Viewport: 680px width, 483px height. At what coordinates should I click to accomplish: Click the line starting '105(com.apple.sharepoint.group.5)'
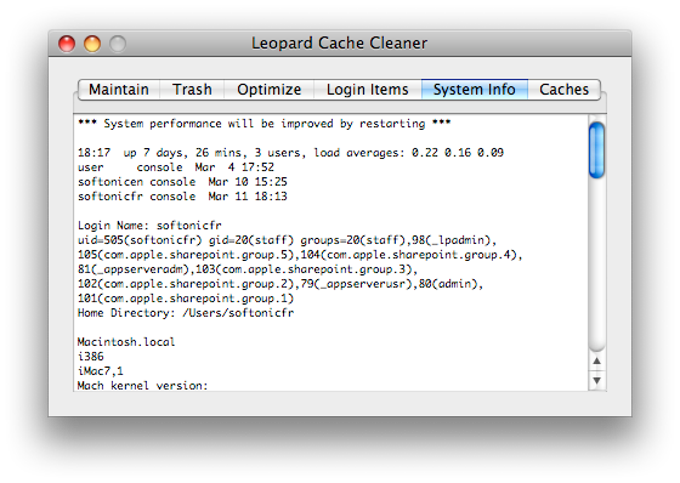(300, 255)
